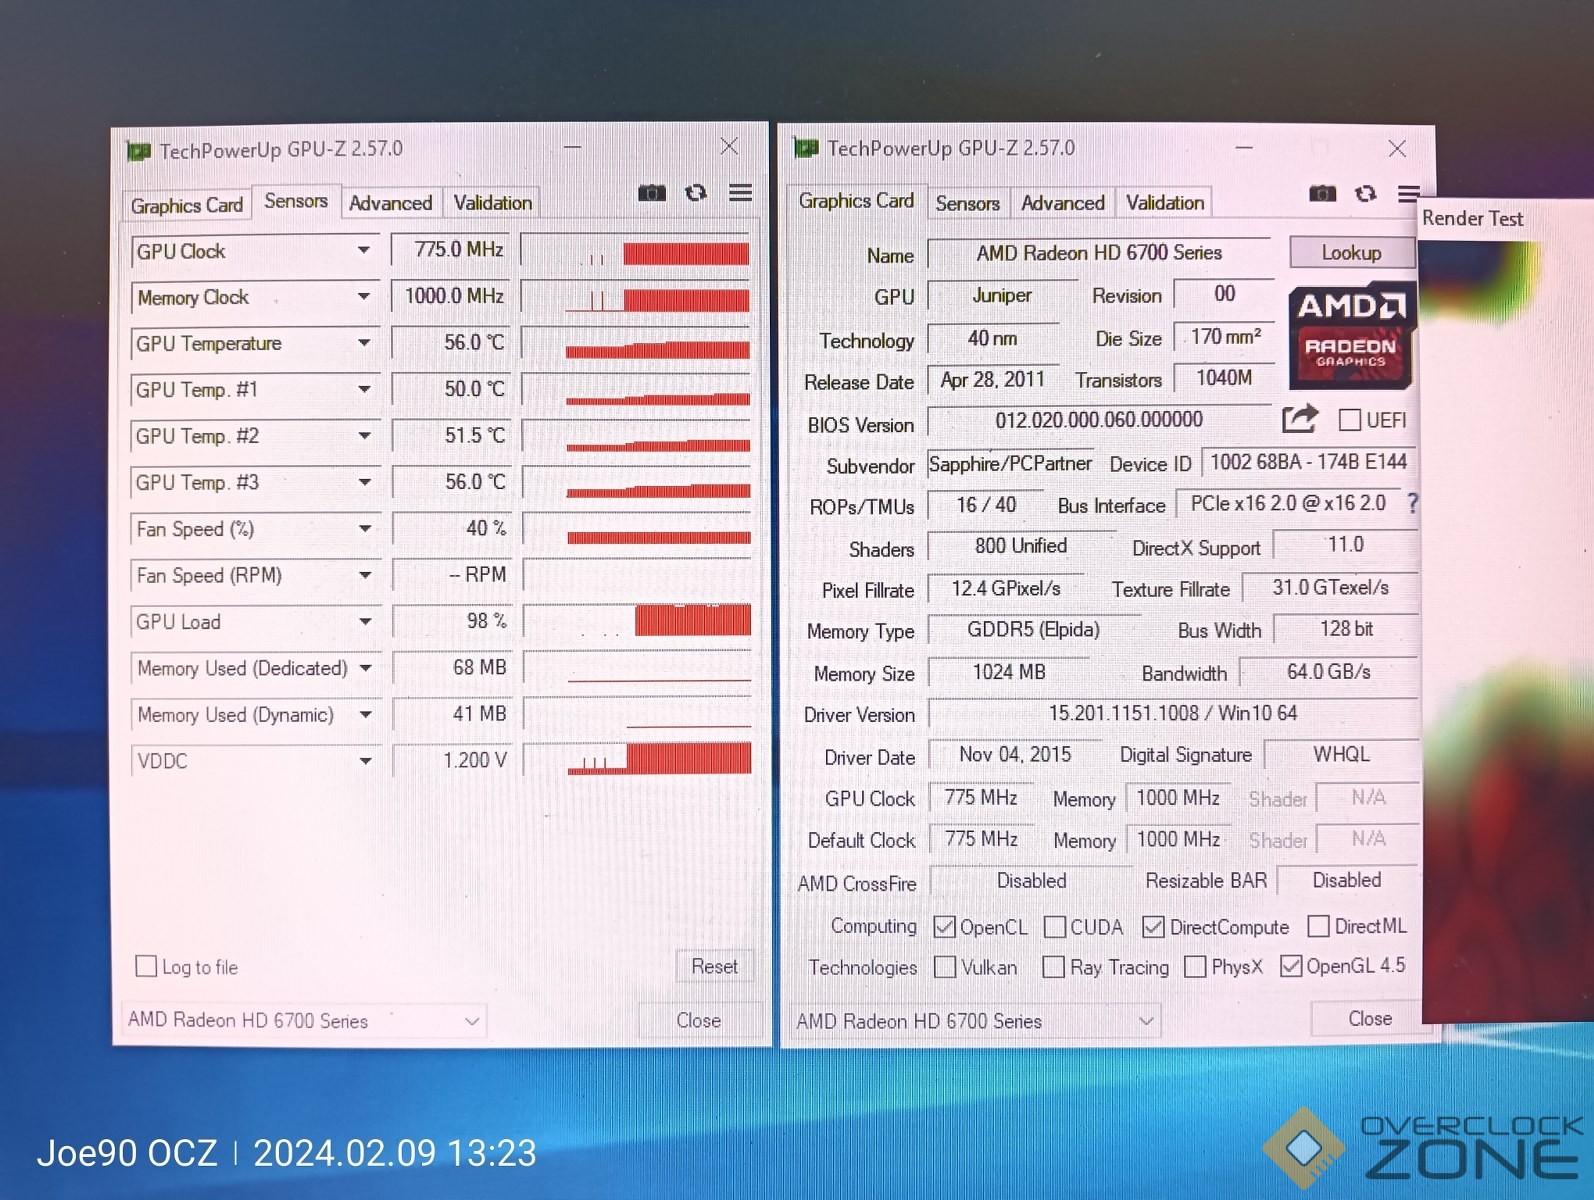Select Graphics Card tab in Graphics Card window
This screenshot has height=1200, width=1594.
pyautogui.click(x=856, y=201)
